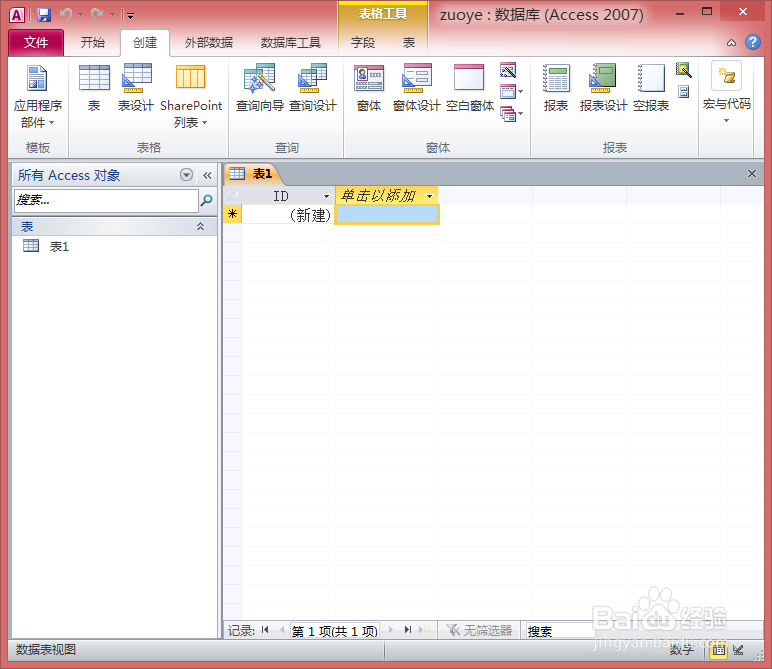Open the 应用程序部件 templates dropdown

click(x=37, y=96)
